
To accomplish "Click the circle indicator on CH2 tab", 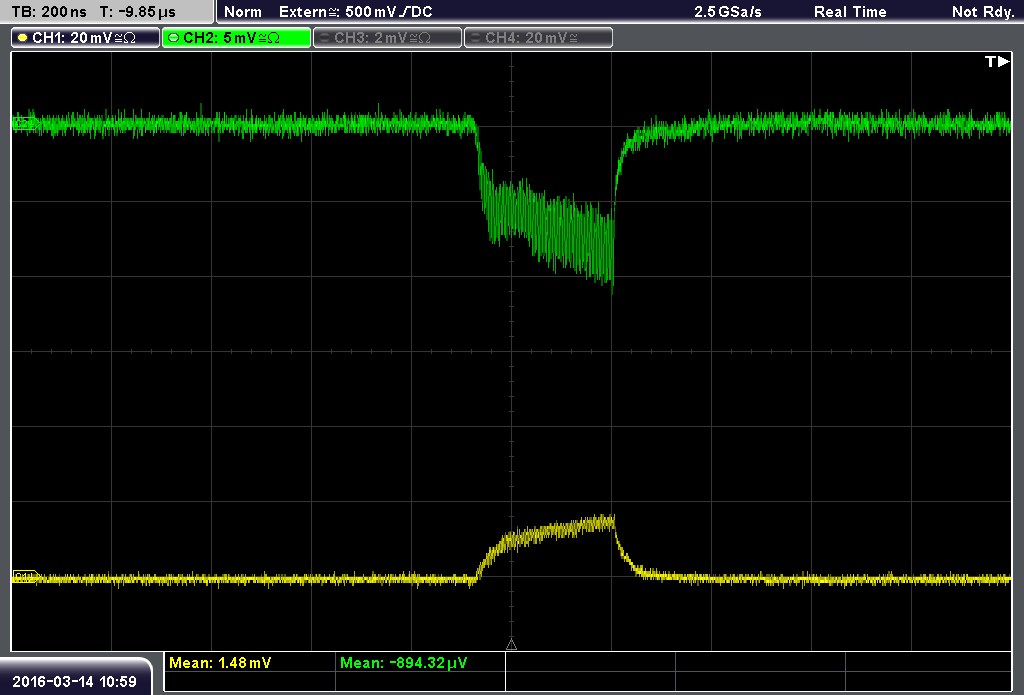I will tap(173, 38).
